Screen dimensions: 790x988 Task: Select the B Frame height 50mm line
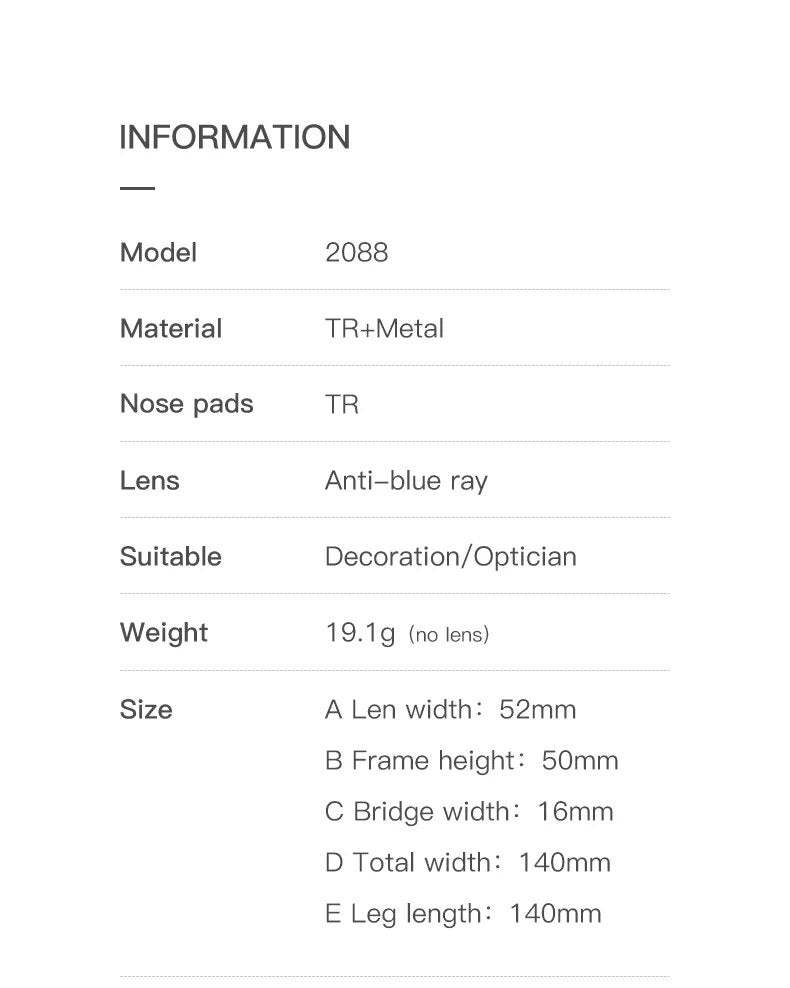471,760
